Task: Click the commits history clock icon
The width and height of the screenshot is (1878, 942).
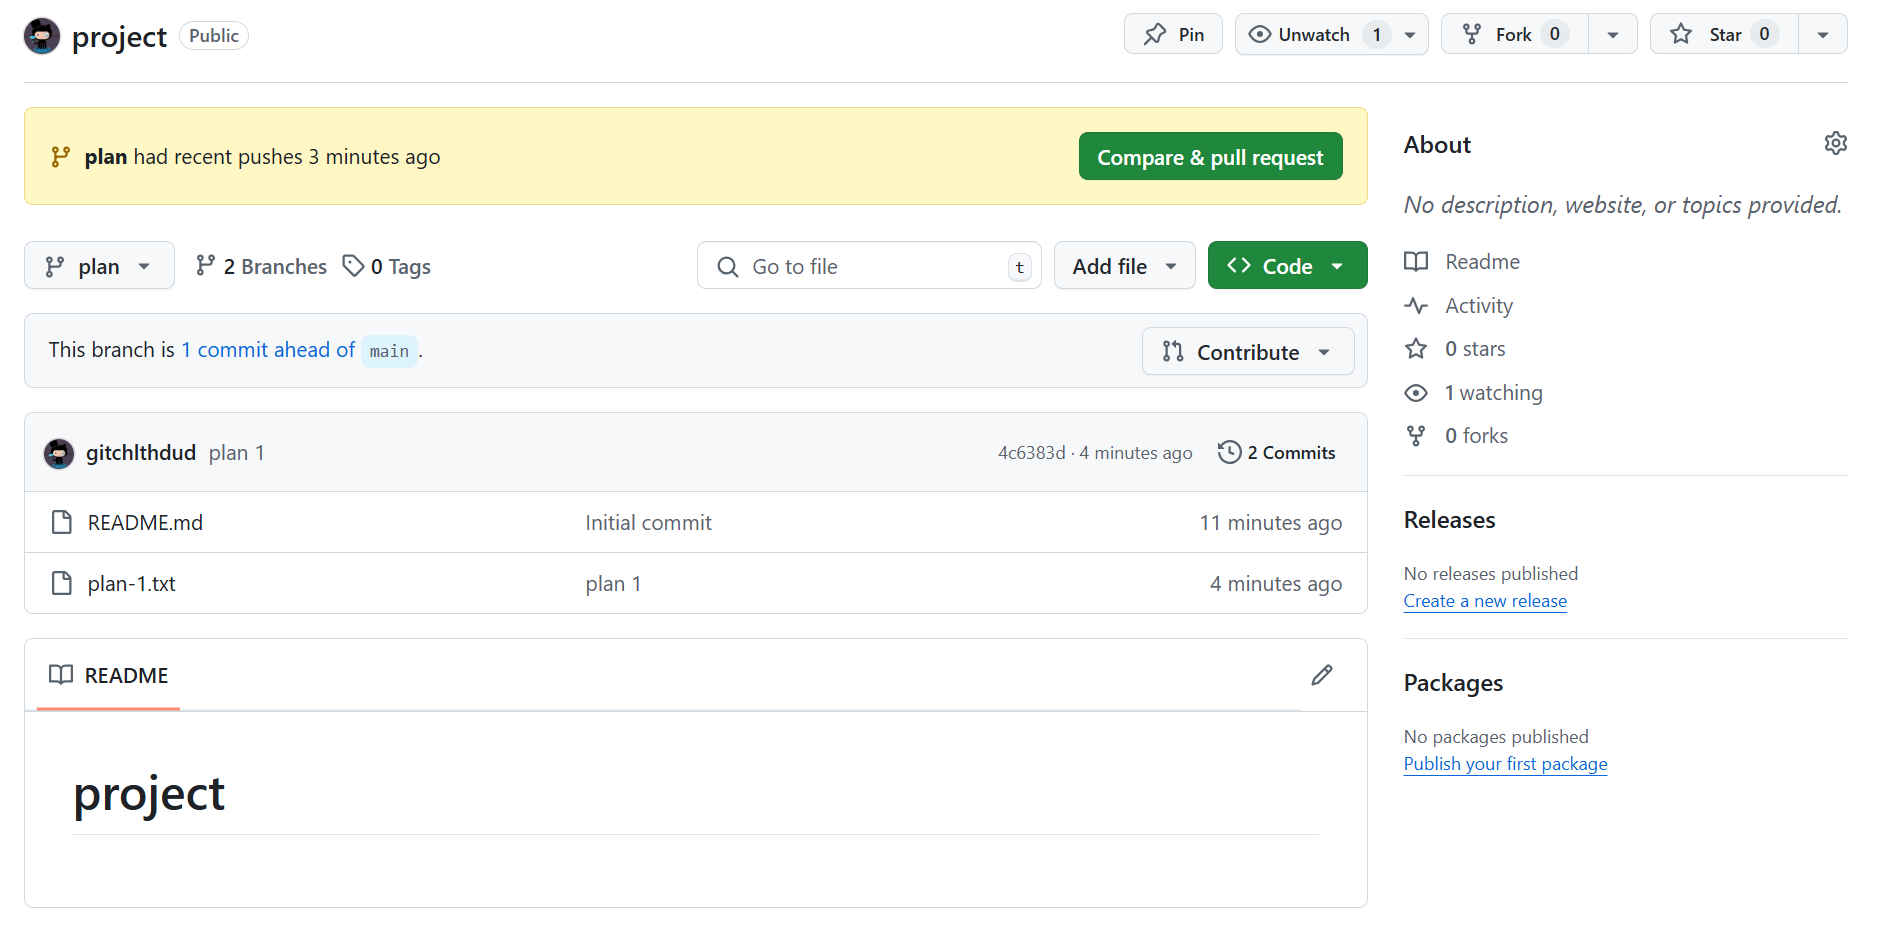Action: tap(1229, 452)
